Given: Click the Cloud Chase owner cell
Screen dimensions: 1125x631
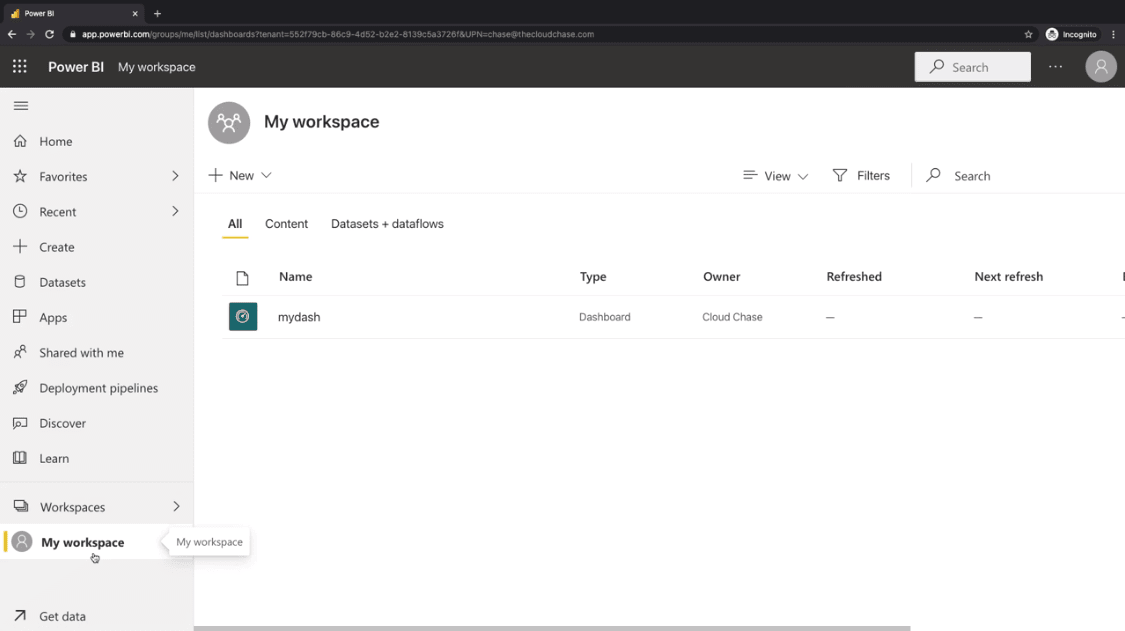Looking at the screenshot, I should [x=732, y=317].
